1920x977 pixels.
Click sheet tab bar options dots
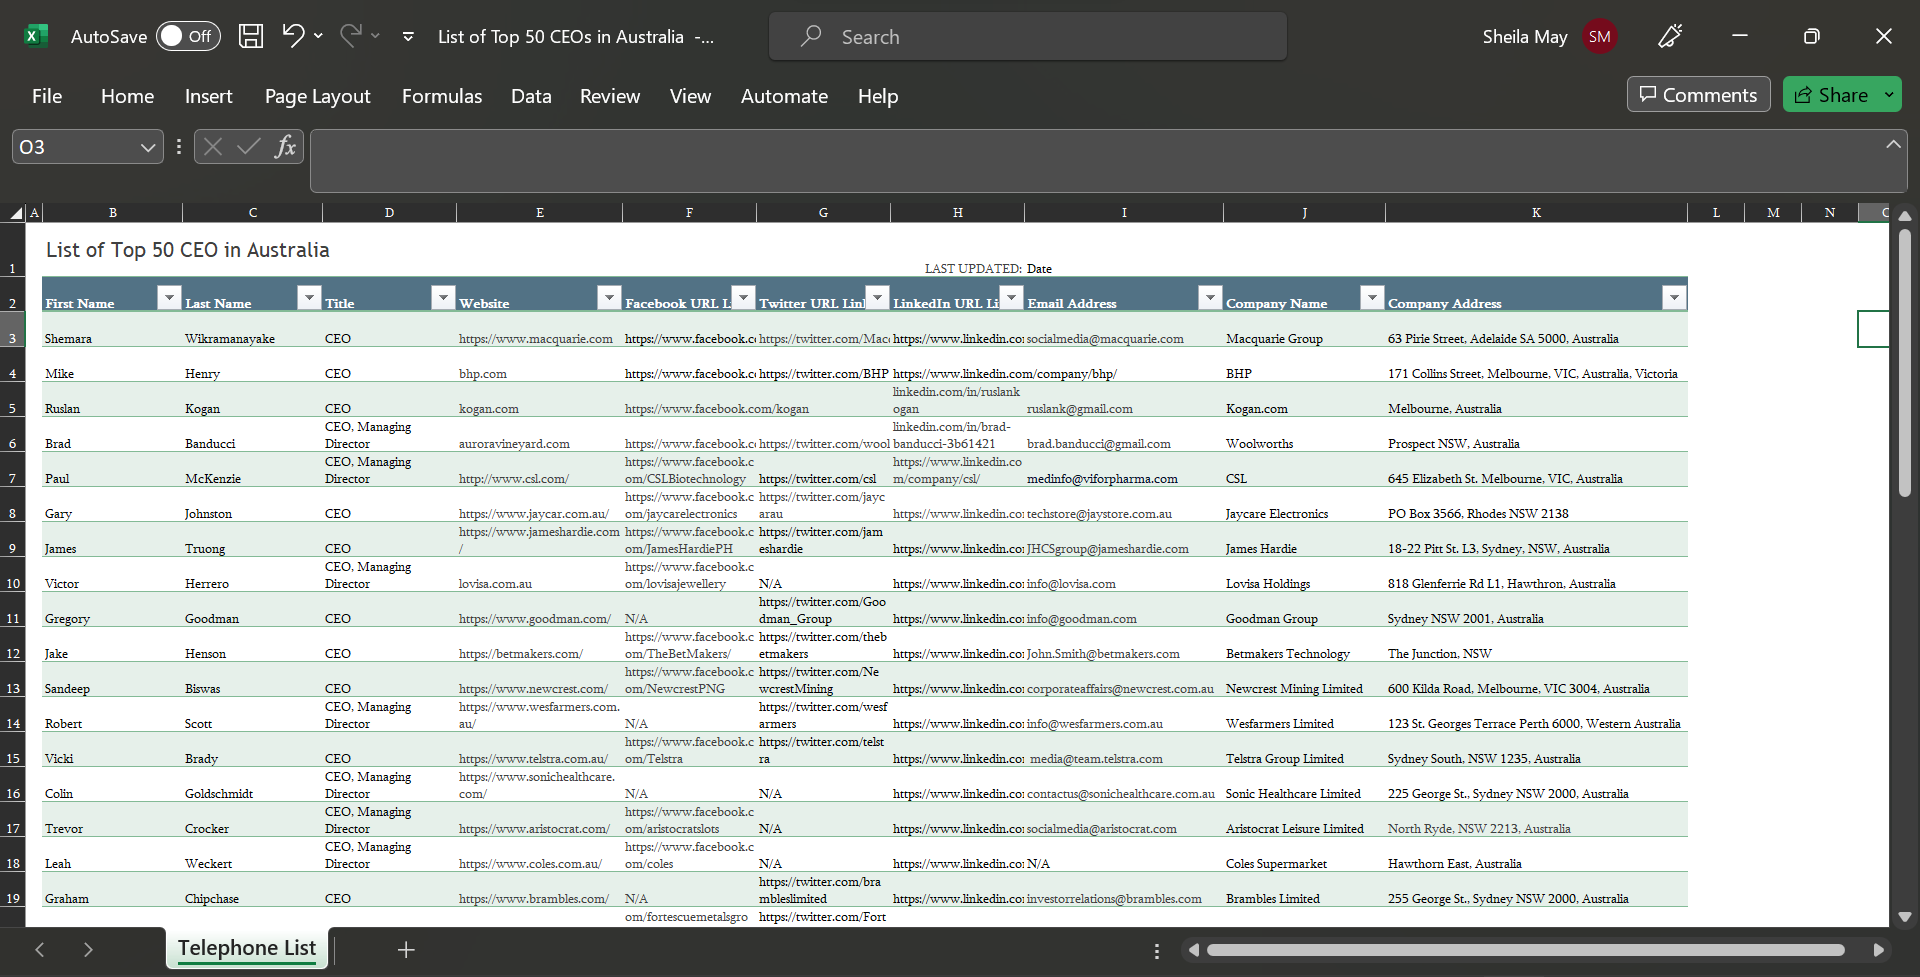pos(1157,951)
